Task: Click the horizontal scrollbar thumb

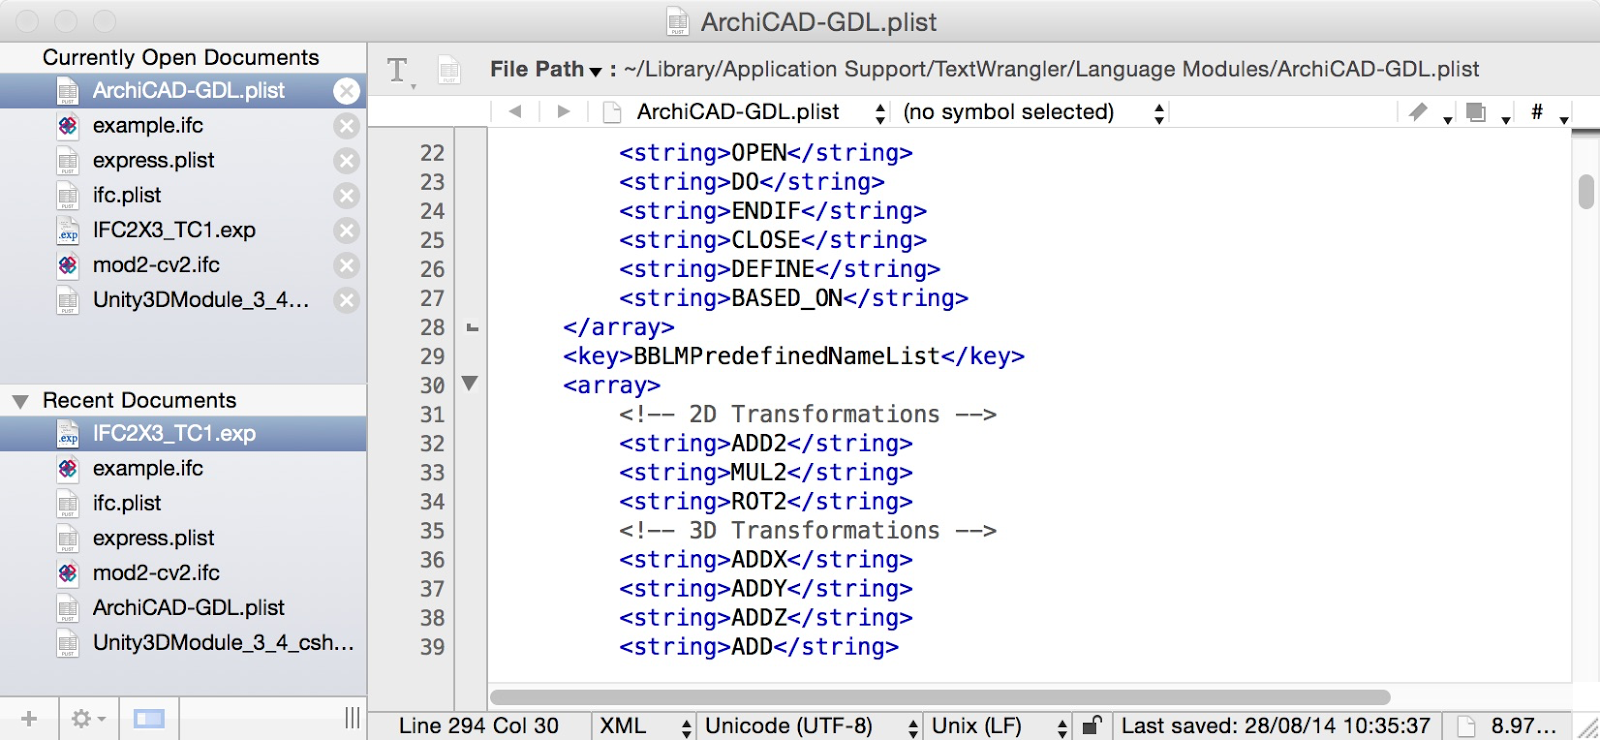Action: (940, 697)
